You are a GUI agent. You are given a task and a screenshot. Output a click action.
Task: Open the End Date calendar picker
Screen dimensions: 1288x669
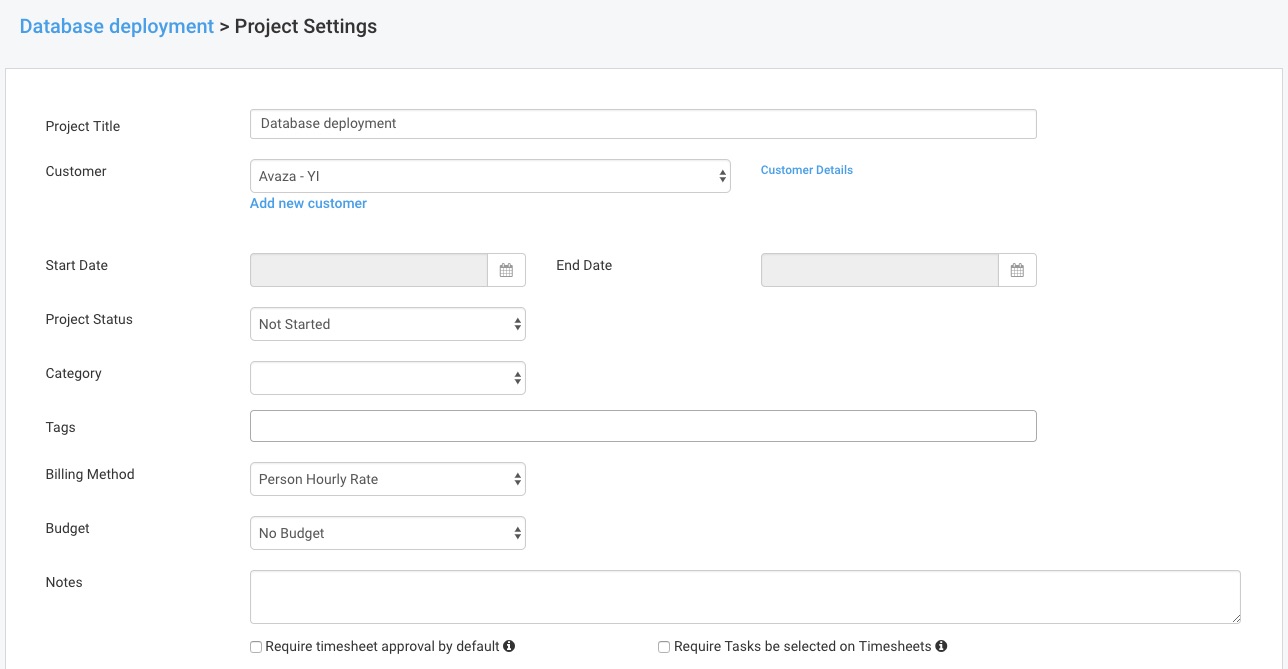(1017, 270)
